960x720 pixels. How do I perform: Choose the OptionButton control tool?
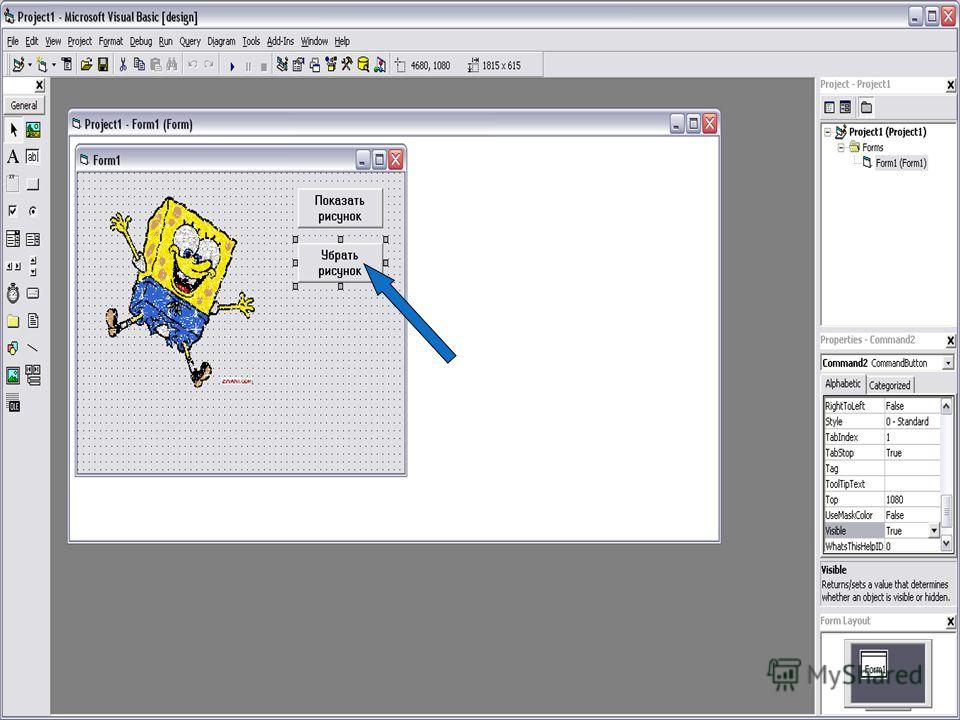33,211
